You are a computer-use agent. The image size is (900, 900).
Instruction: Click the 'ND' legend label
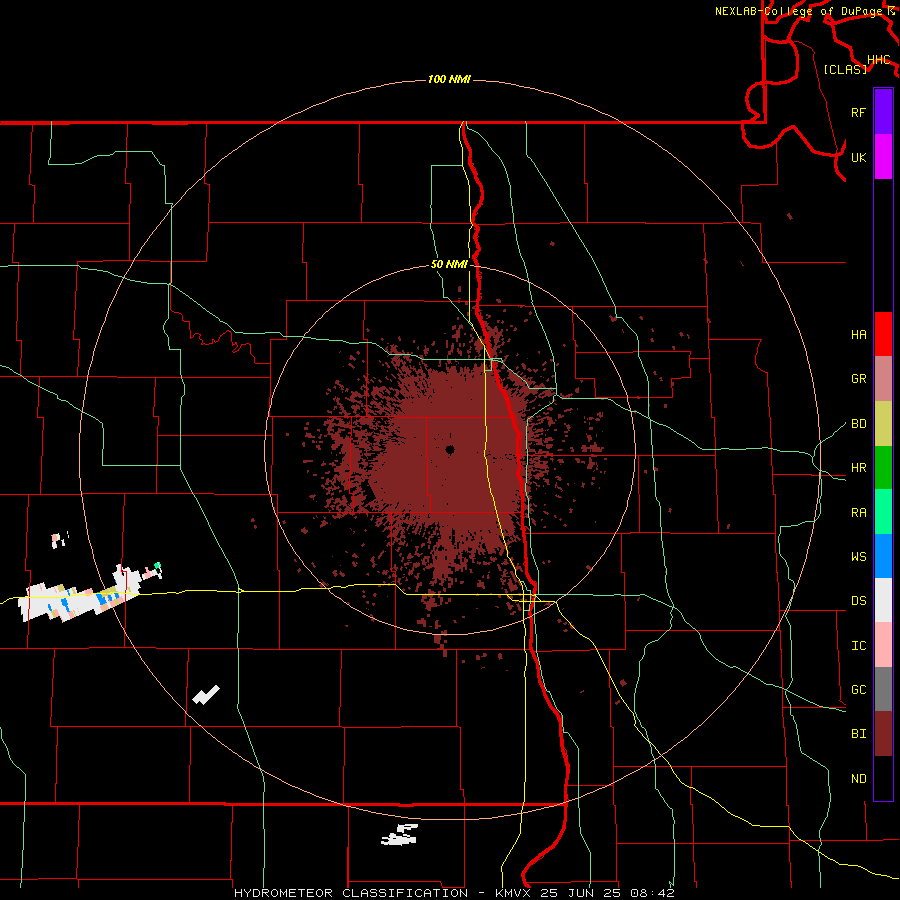[858, 779]
